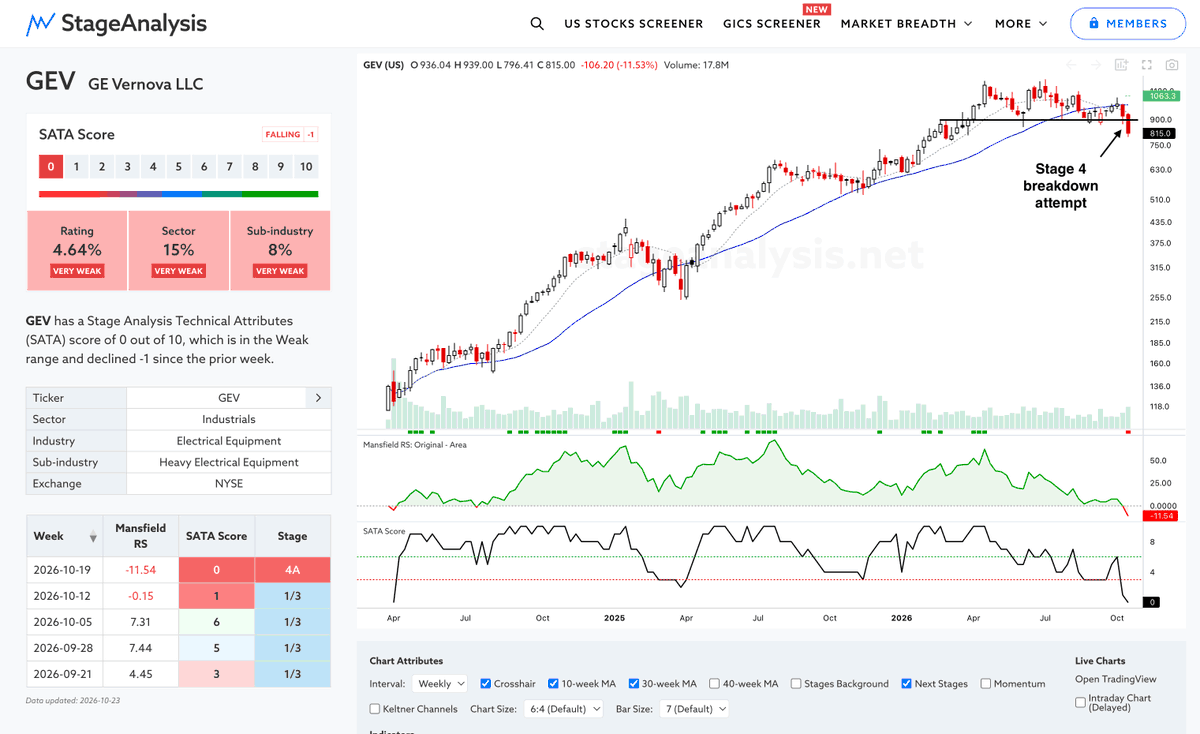This screenshot has width=1200, height=734.
Task: Click the SATA Score column header
Action: pyautogui.click(x=217, y=536)
